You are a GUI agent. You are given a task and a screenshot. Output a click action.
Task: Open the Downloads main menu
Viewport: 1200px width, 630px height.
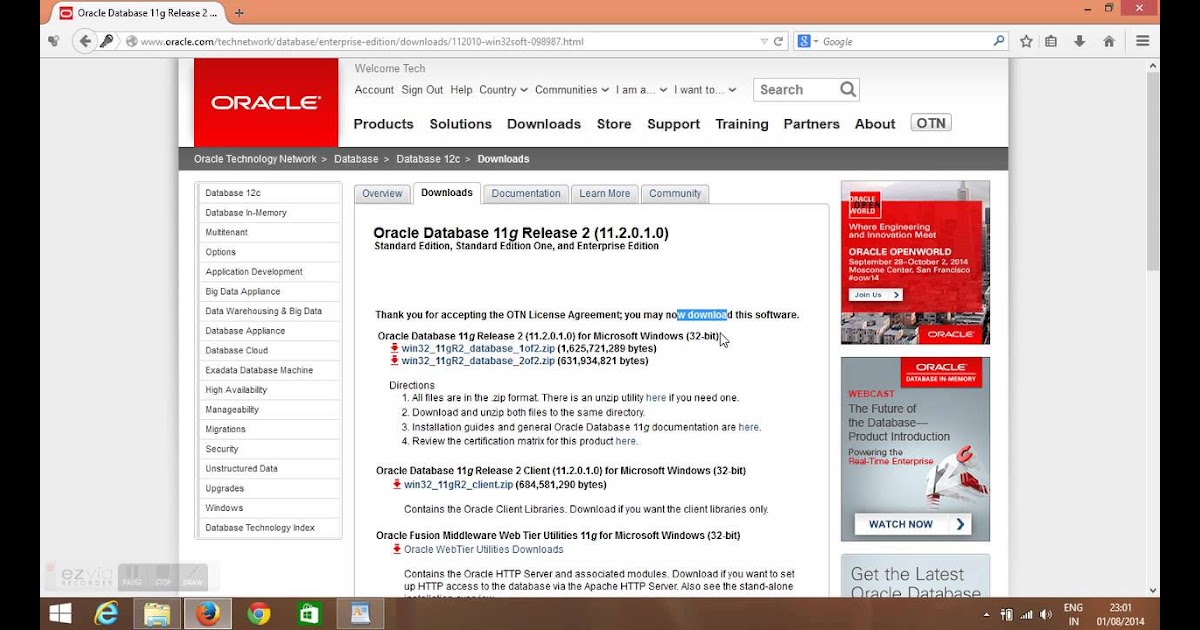pos(544,124)
